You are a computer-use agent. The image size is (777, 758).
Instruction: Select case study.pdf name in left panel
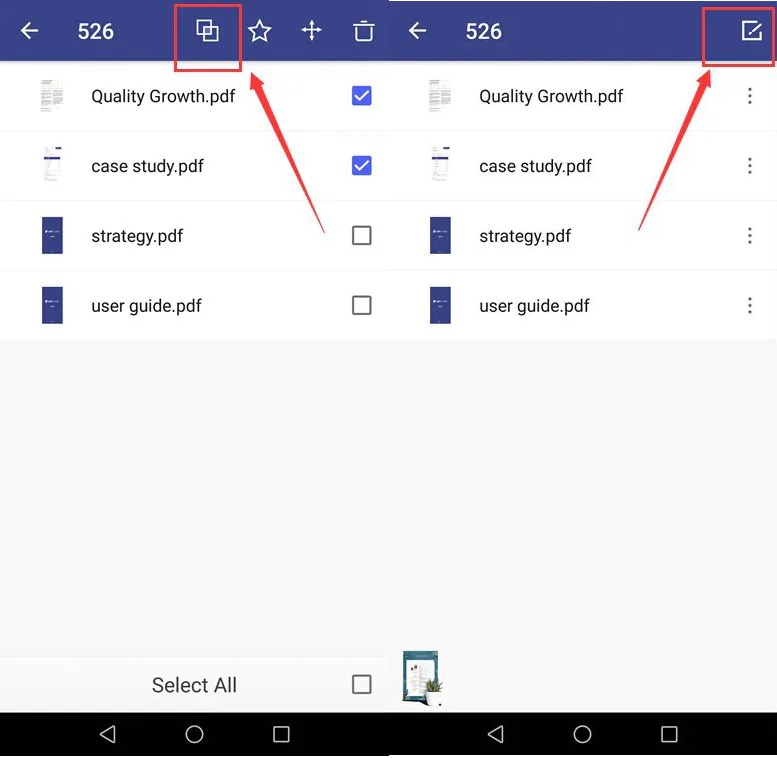pyautogui.click(x=147, y=166)
